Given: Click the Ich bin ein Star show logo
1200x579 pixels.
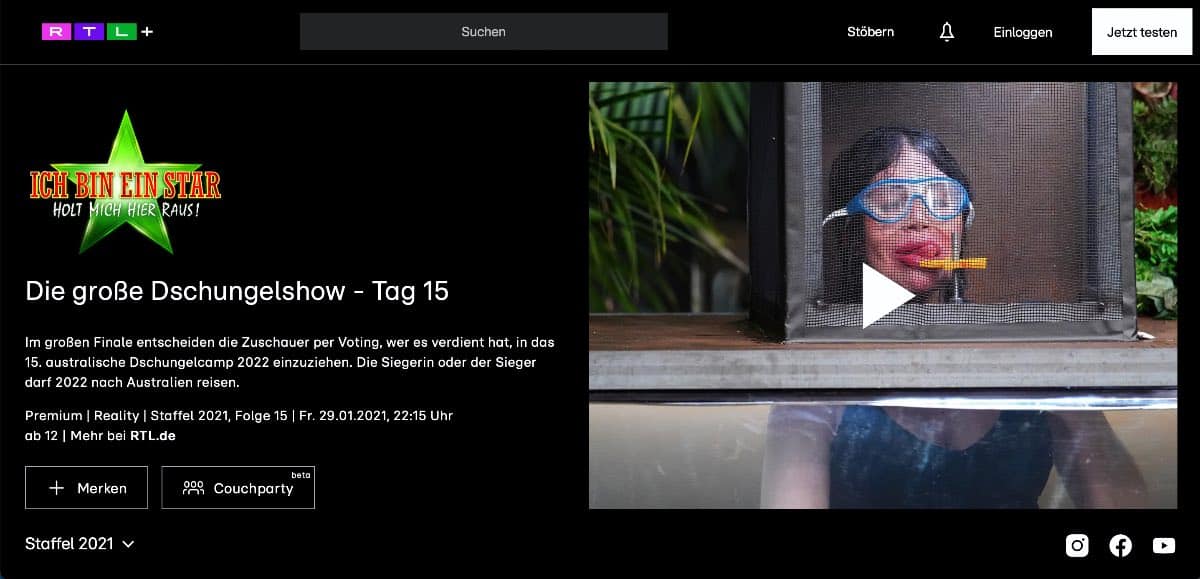Looking at the screenshot, I should [125, 182].
